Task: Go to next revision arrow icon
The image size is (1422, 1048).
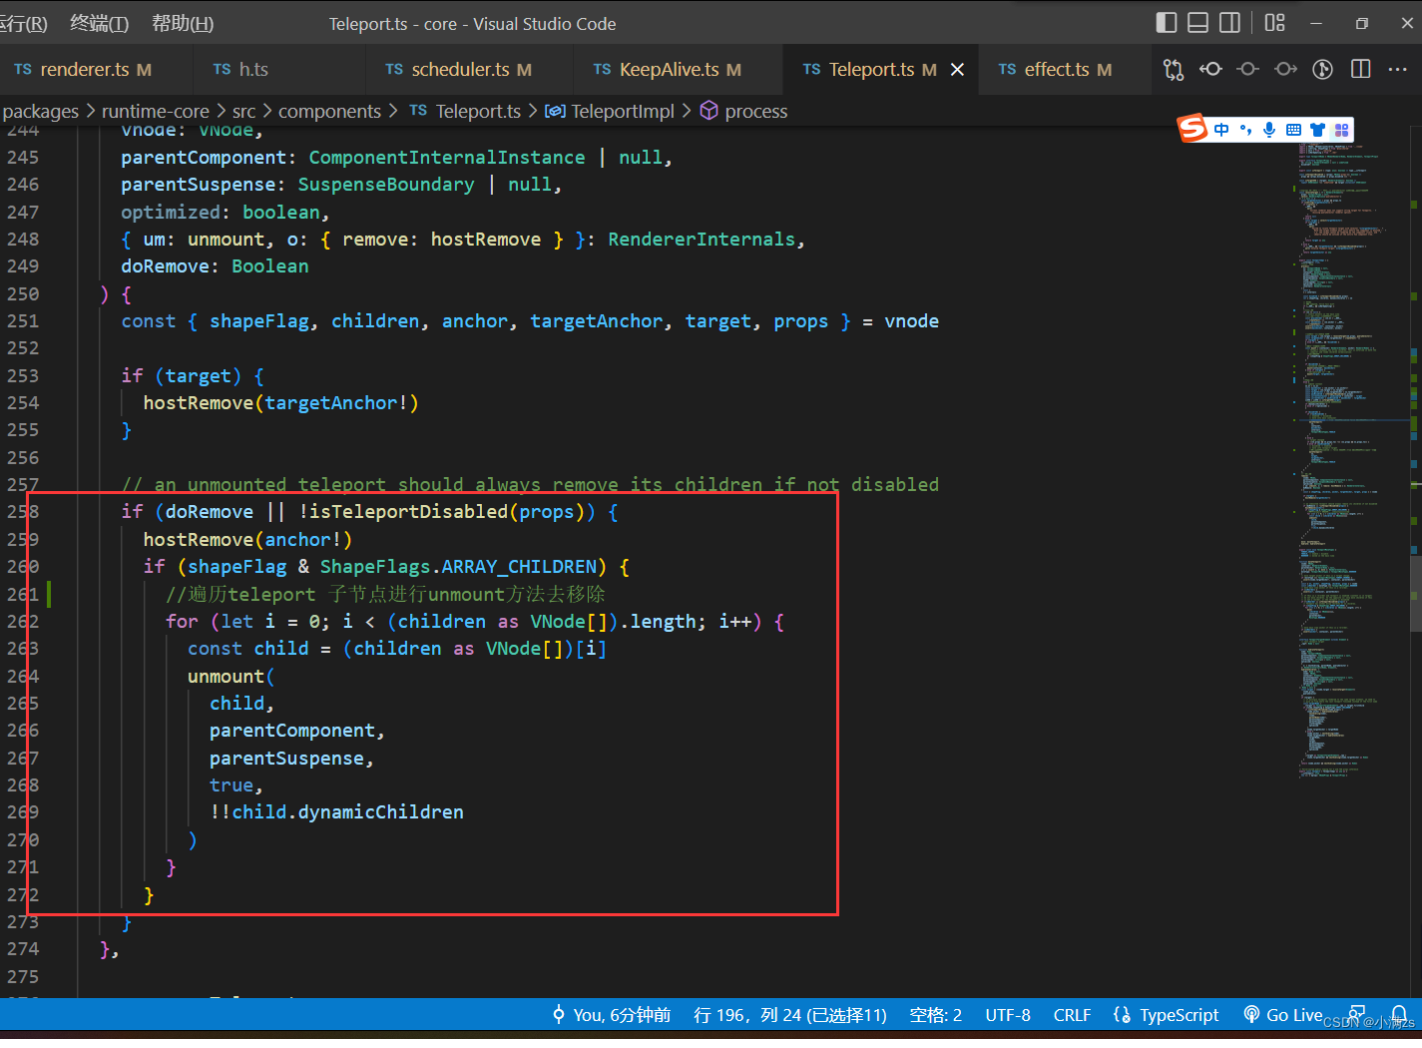Action: pos(1286,69)
